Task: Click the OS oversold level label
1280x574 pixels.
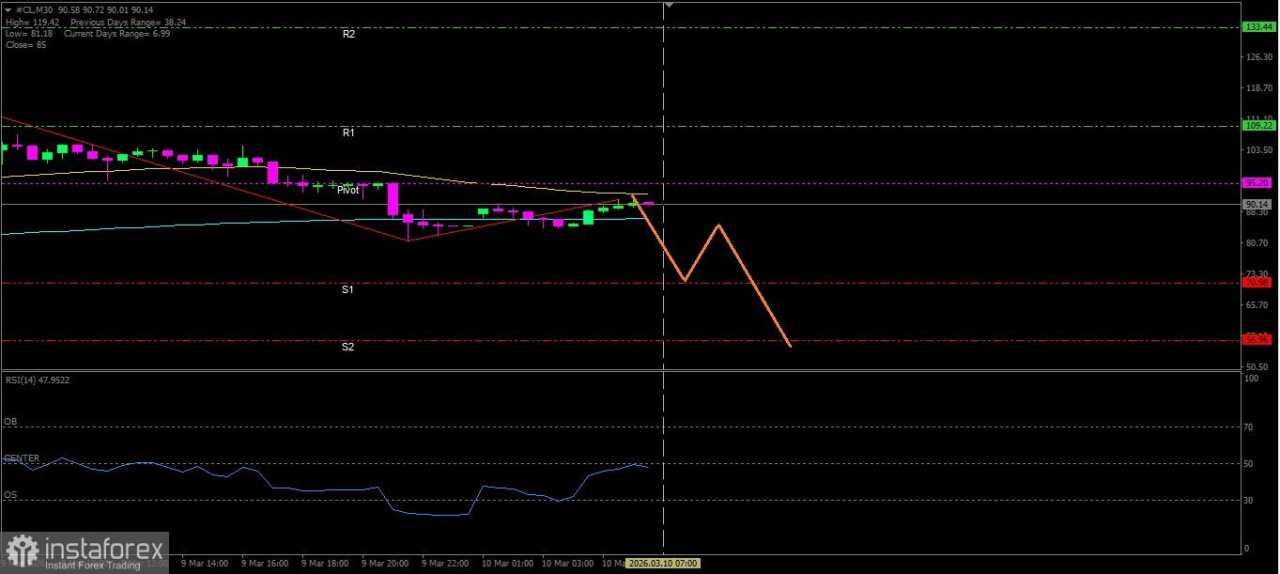Action: coord(10,494)
